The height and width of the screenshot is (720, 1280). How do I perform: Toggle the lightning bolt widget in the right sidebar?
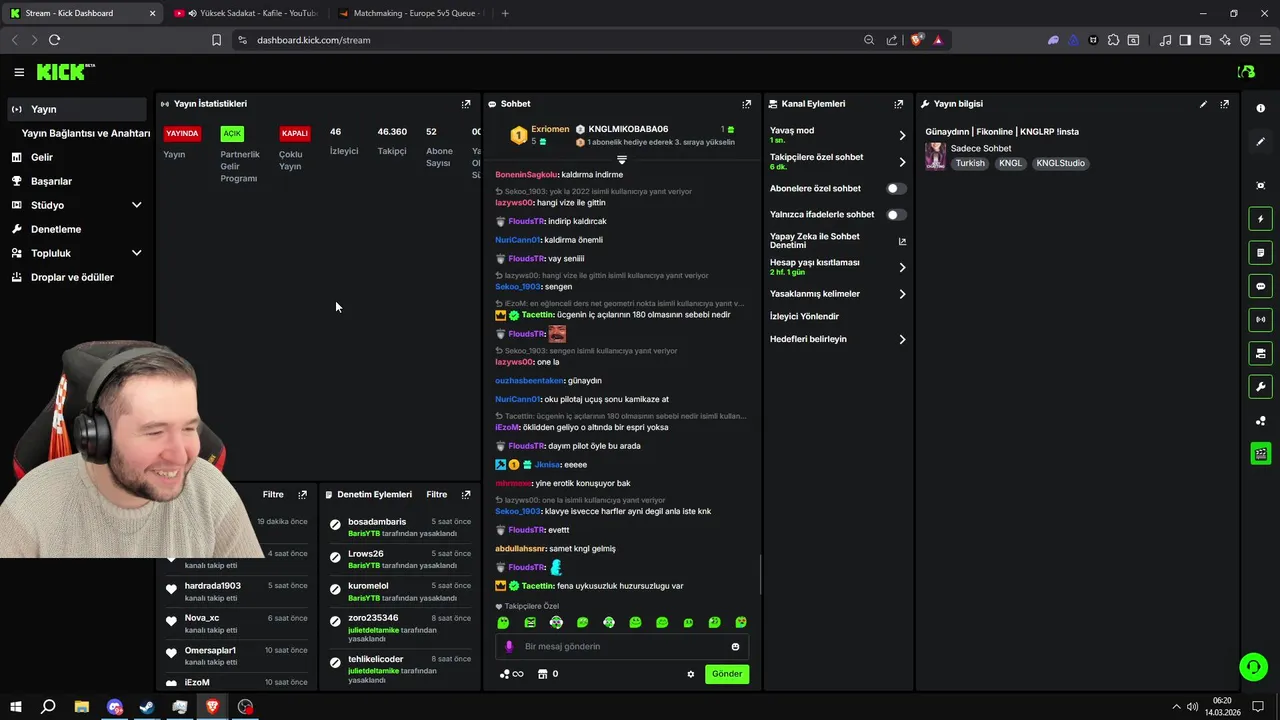1261,219
